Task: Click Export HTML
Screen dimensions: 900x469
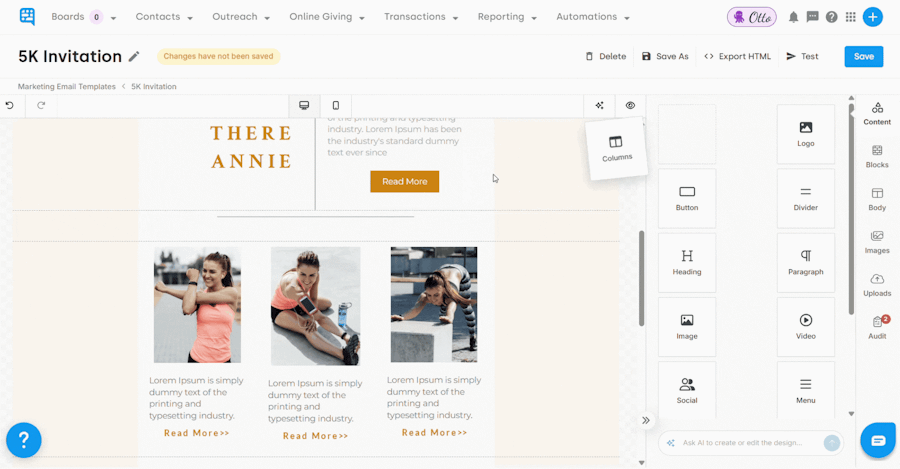Action: 738,56
